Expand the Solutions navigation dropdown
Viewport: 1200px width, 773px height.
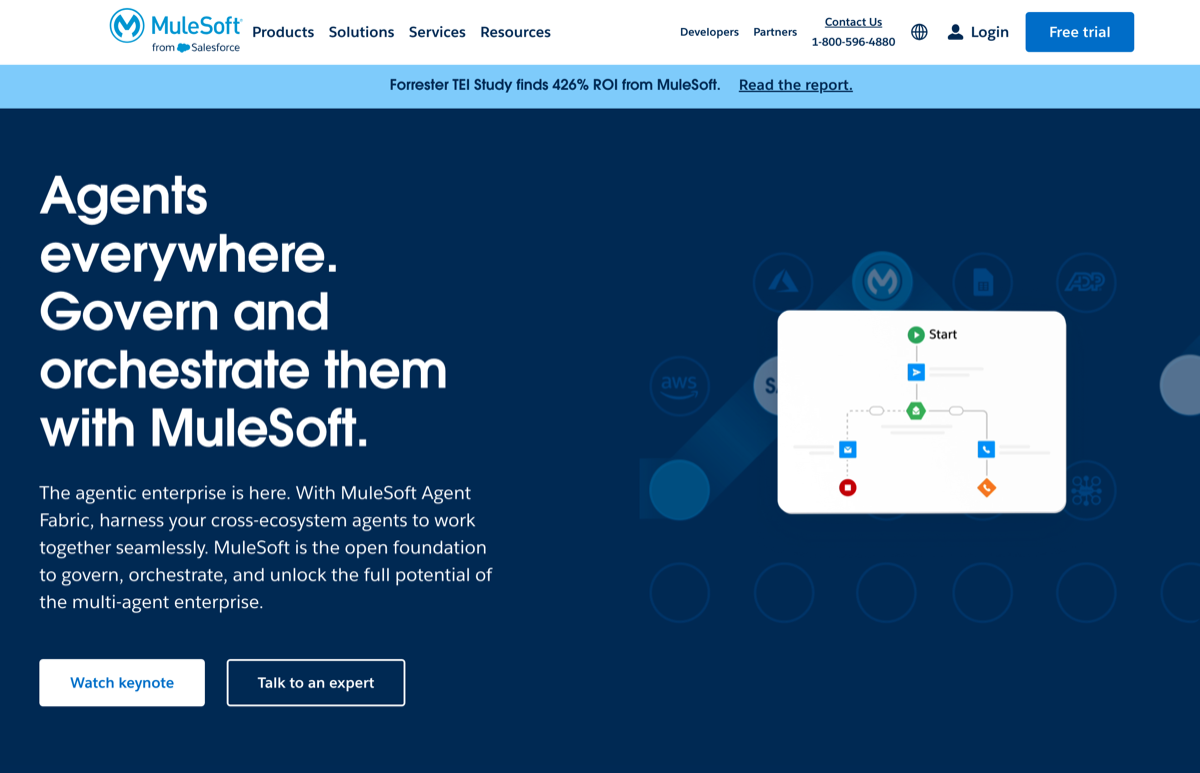tap(361, 32)
